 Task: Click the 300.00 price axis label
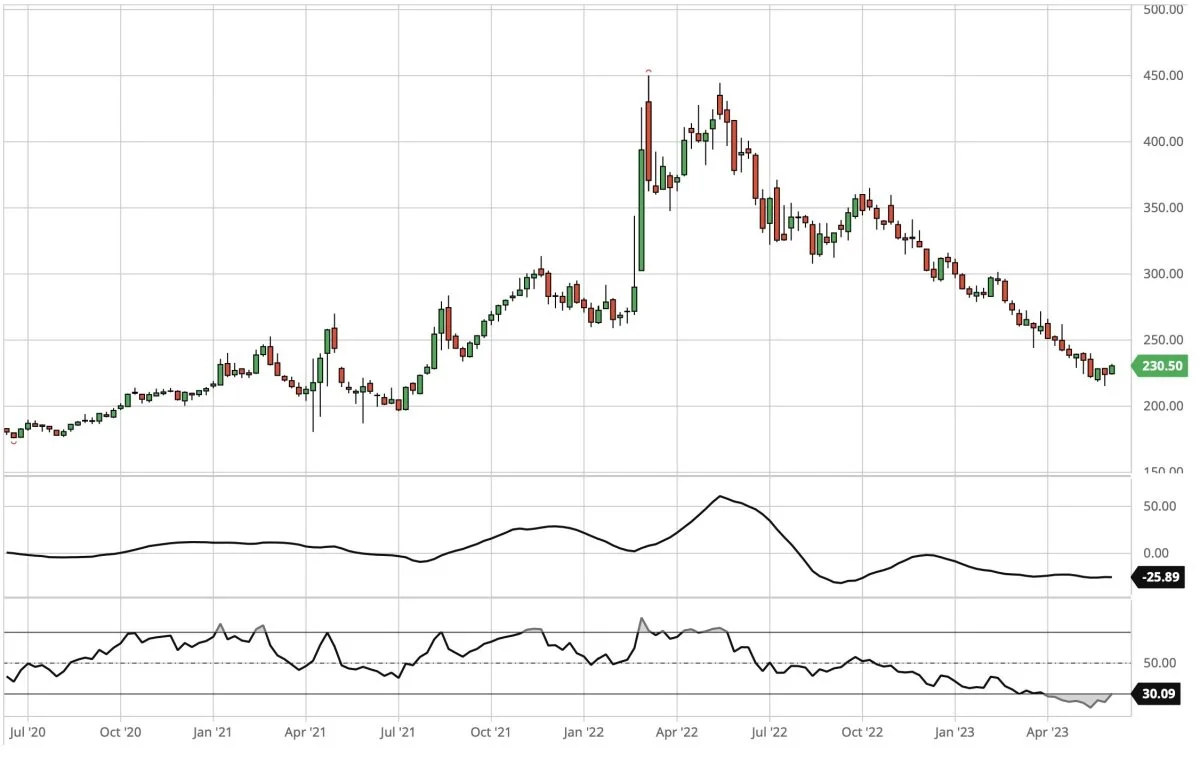[1162, 274]
